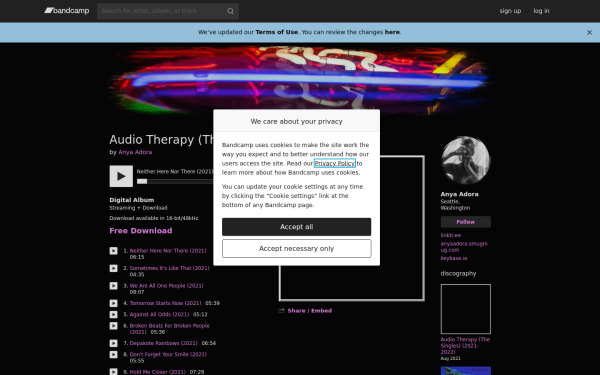
Task: Open track title Depakote Rainbows (2021)
Action: [x=163, y=343]
